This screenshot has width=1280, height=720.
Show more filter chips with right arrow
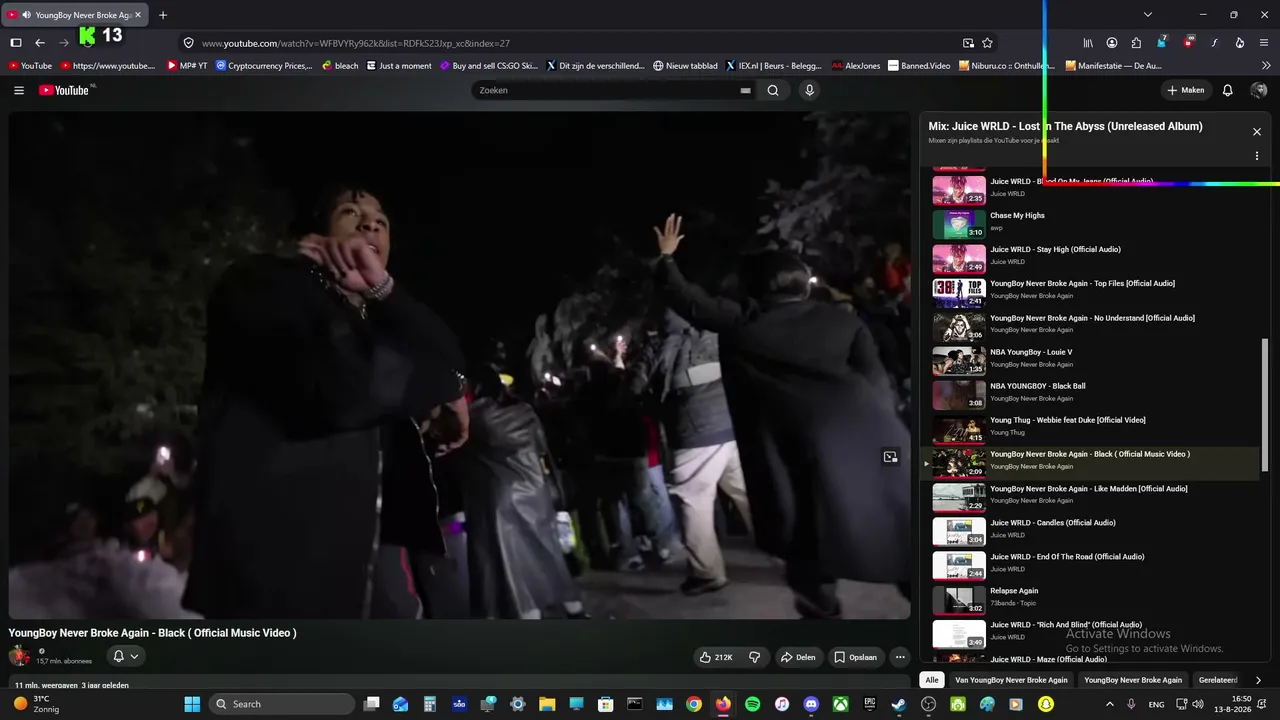tap(1257, 680)
